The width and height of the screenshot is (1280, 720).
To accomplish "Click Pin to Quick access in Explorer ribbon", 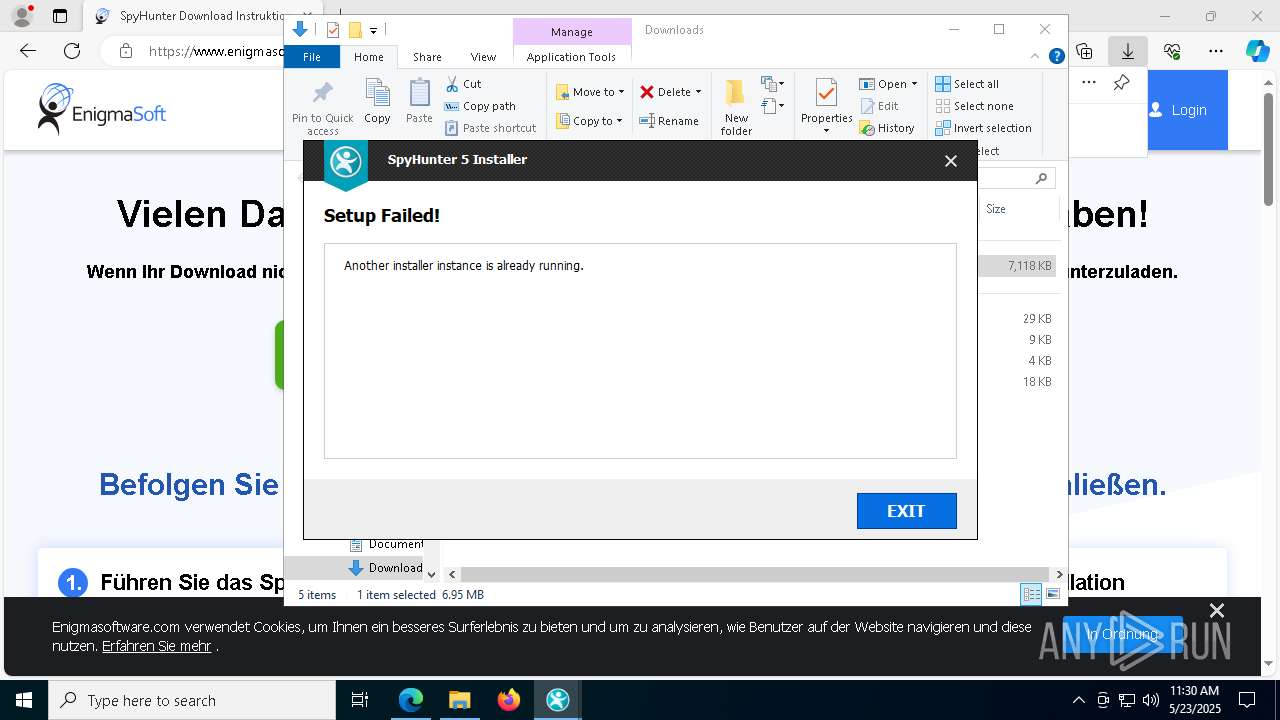I will (x=322, y=108).
